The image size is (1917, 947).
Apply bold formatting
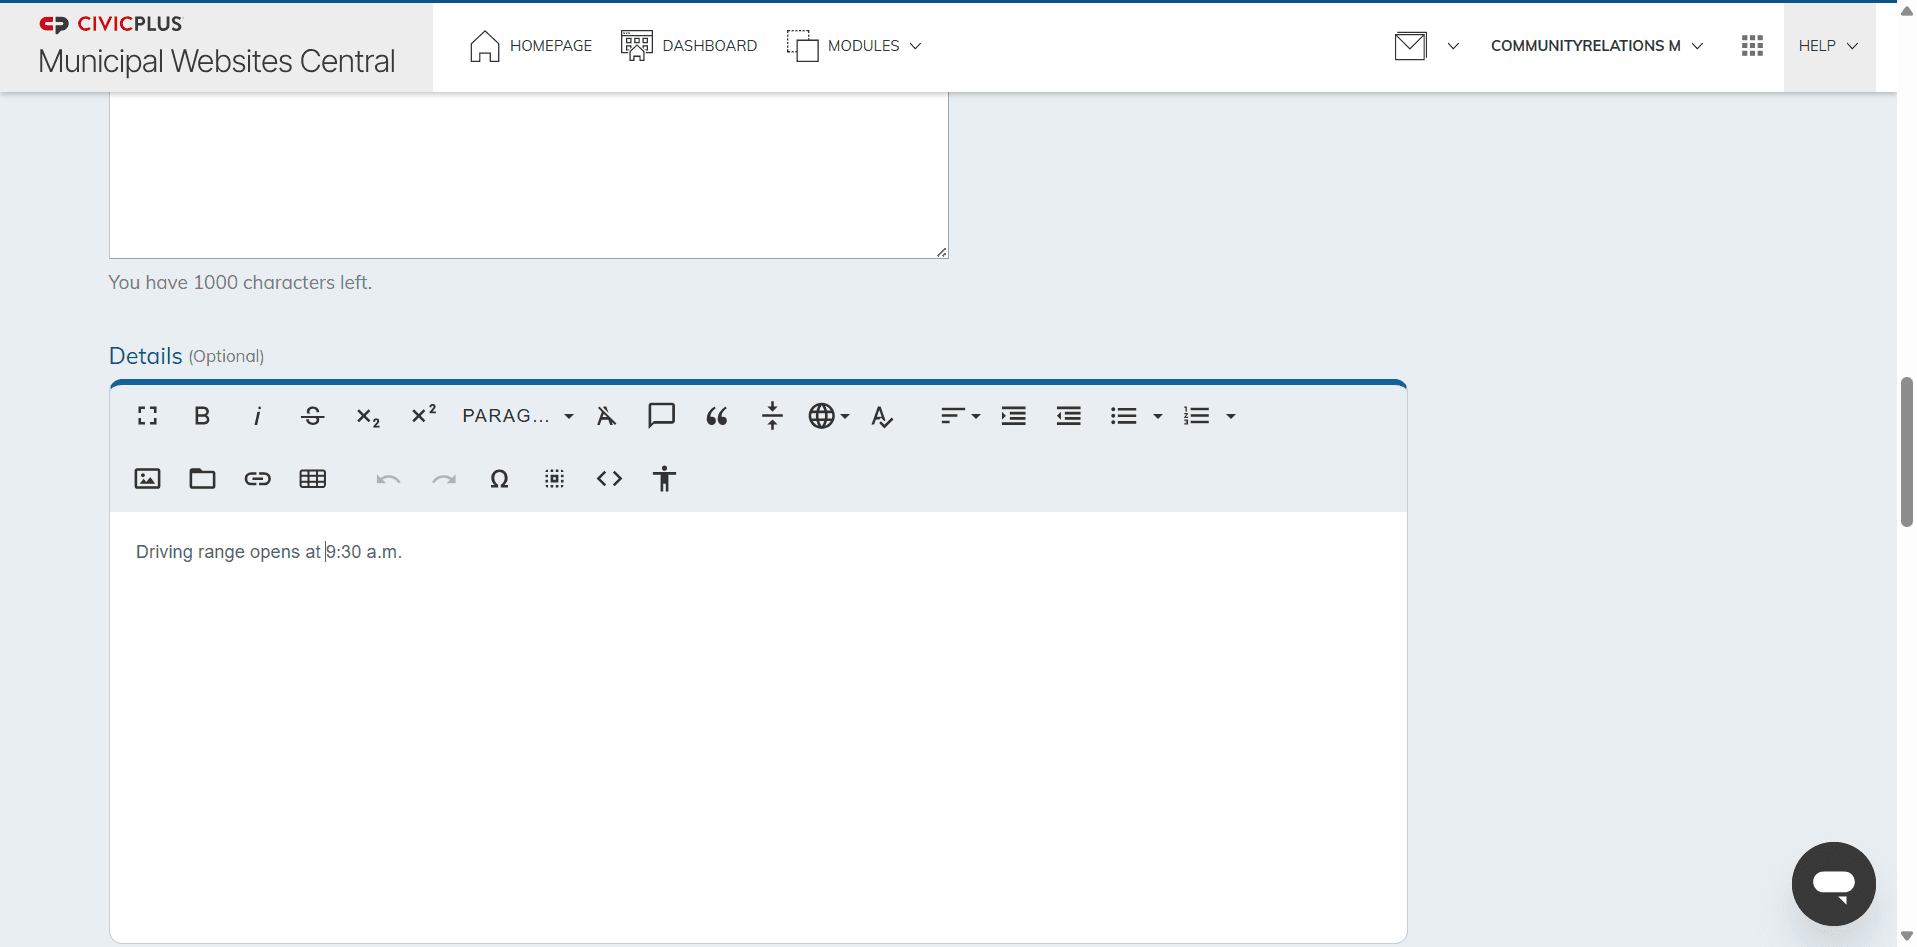(202, 416)
